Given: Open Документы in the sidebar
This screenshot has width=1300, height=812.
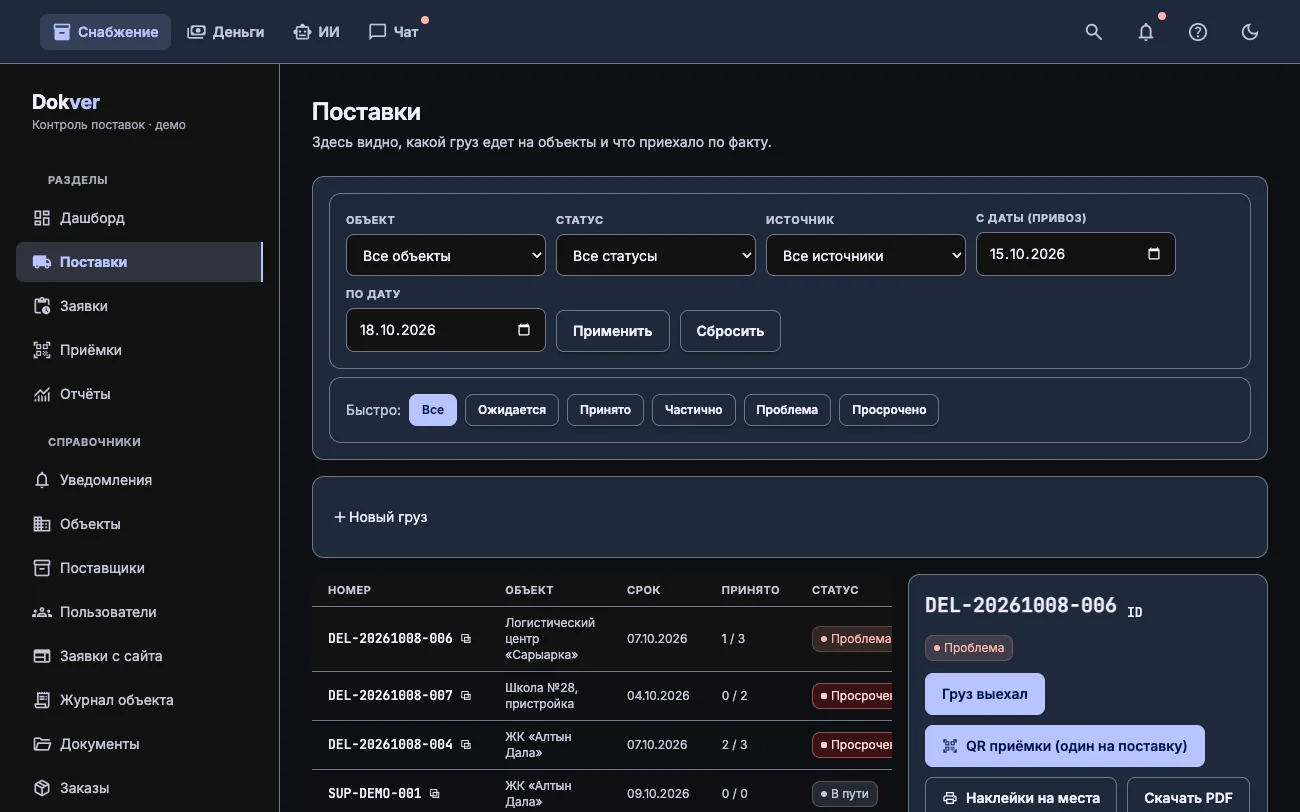Looking at the screenshot, I should pyautogui.click(x=139, y=744).
